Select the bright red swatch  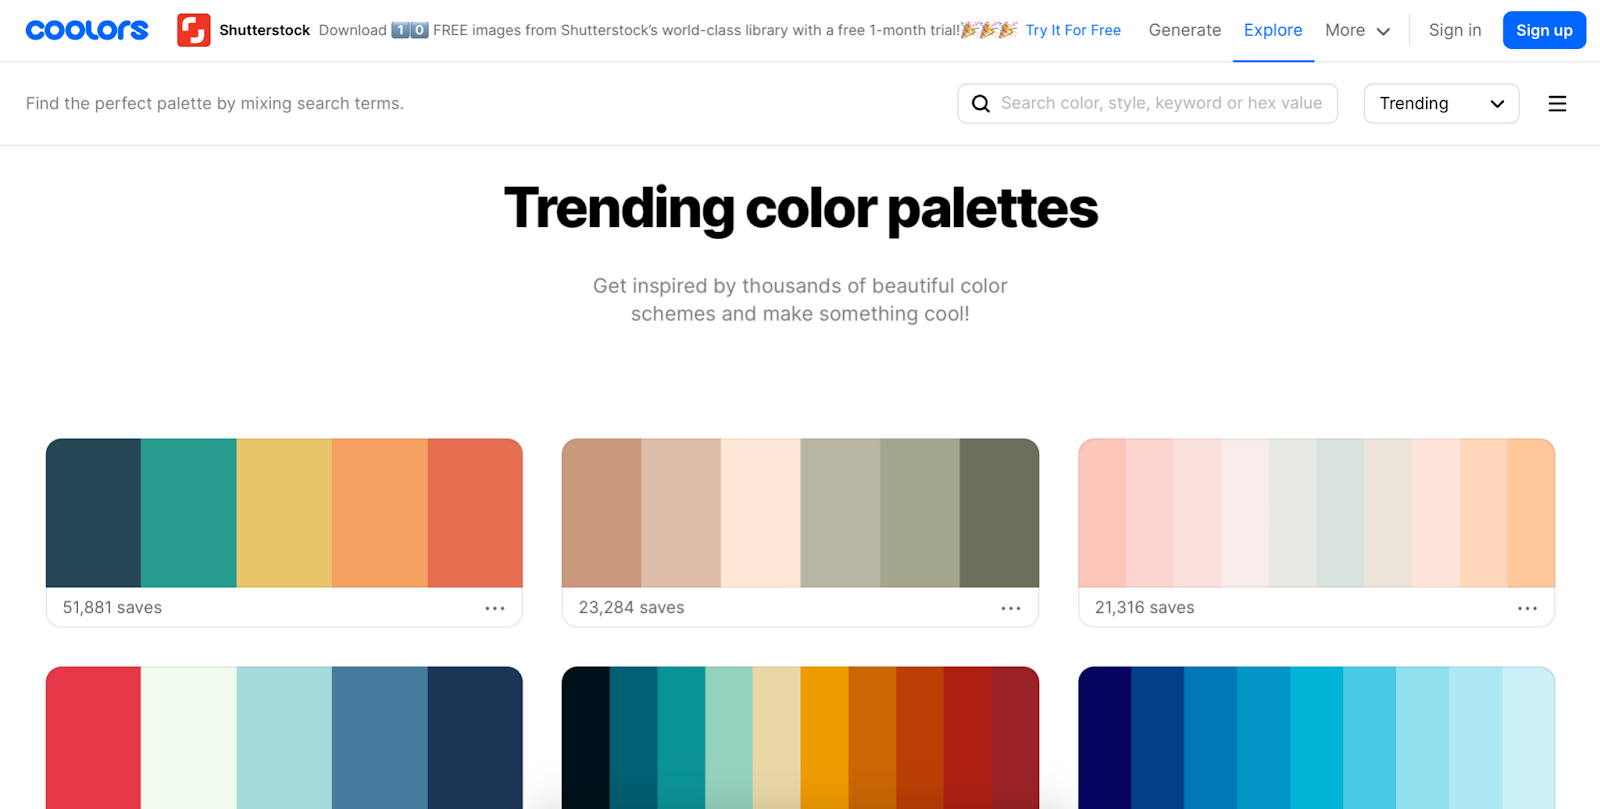pos(93,737)
